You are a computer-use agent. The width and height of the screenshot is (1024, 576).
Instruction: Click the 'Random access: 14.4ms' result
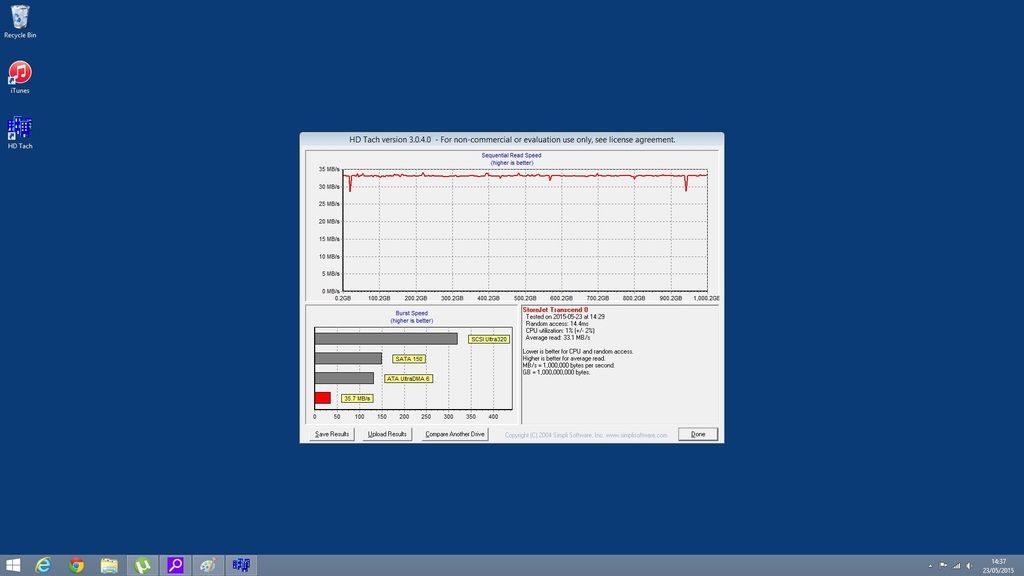[557, 324]
